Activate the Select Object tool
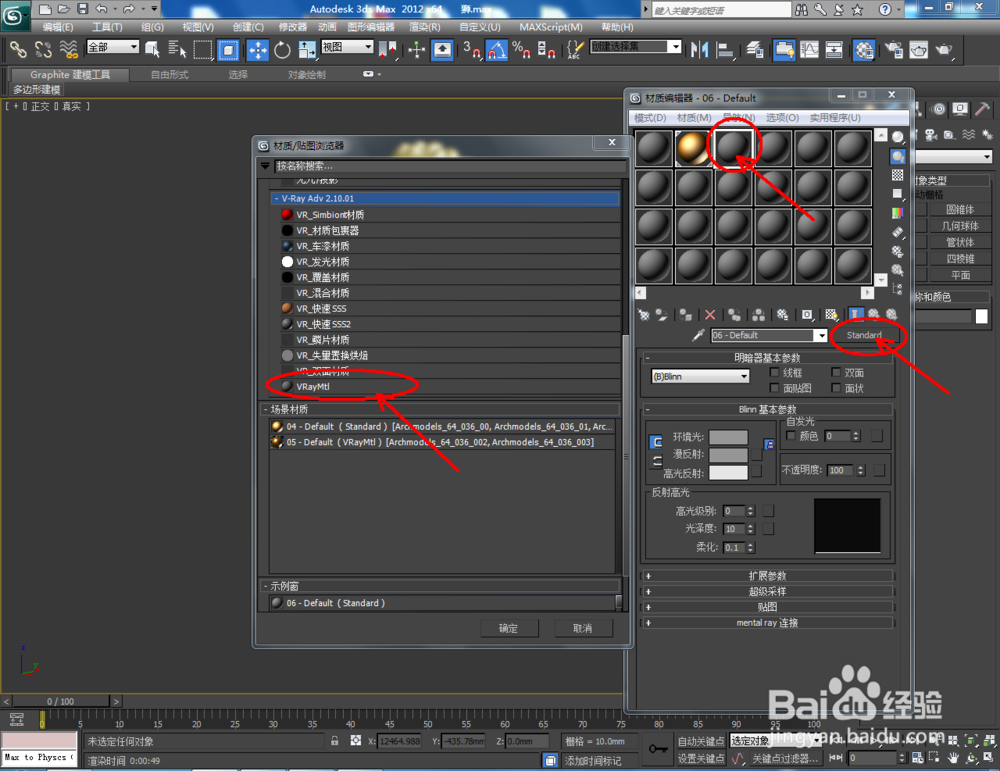Screen dimensions: 1000x771 coord(152,49)
